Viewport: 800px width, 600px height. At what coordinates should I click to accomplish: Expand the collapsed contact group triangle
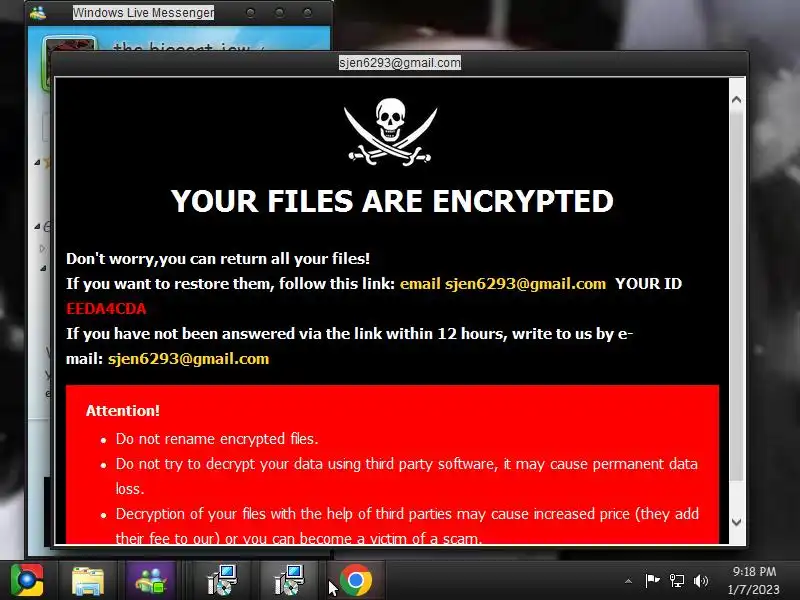coord(42,249)
